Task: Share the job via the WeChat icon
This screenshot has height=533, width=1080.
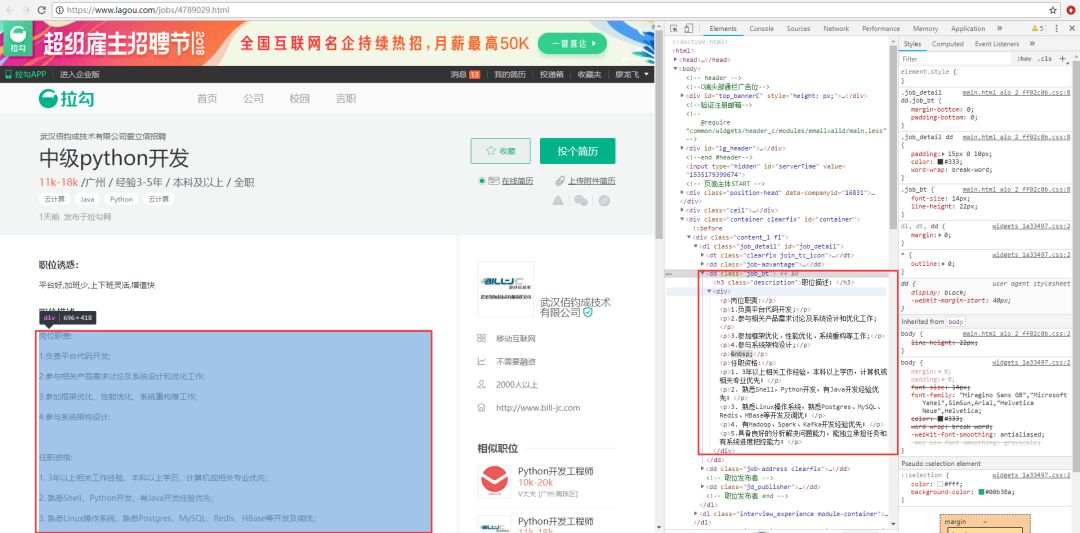Action: [581, 200]
